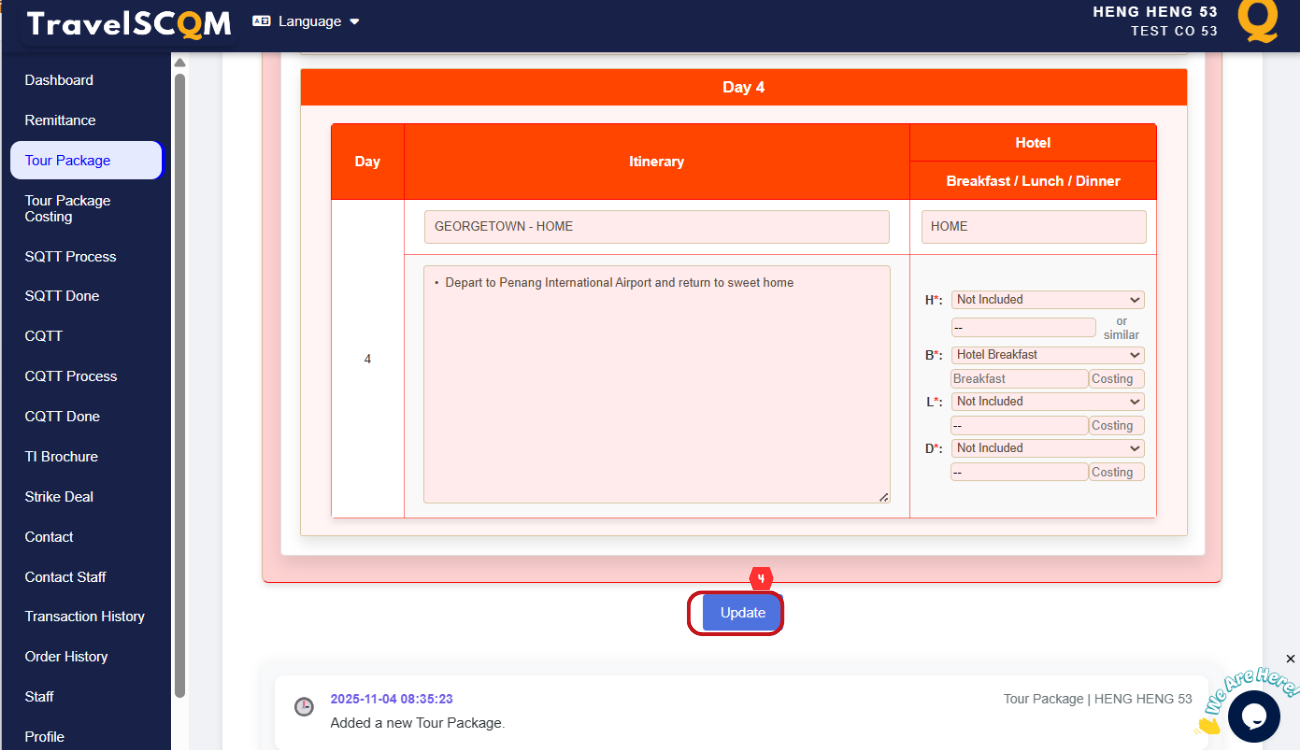The height and width of the screenshot is (750, 1300).
Task: Click the GEORGETOWN - HOME title field
Action: (x=656, y=227)
